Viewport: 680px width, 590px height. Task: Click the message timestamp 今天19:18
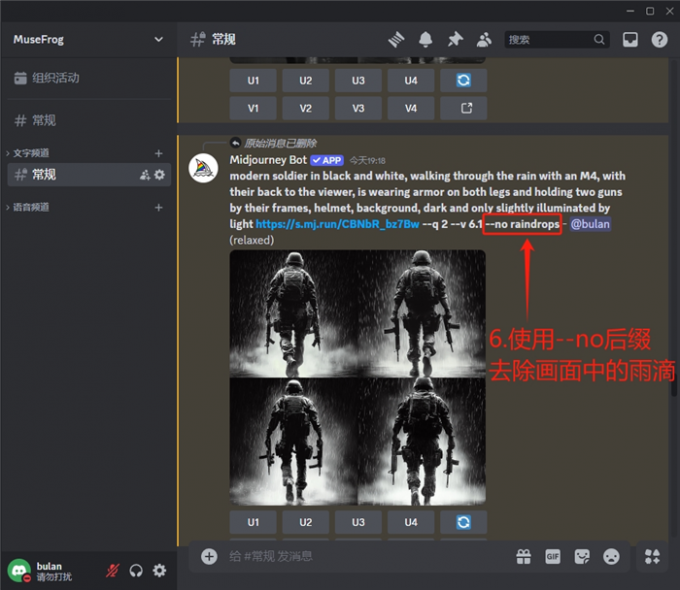367,161
